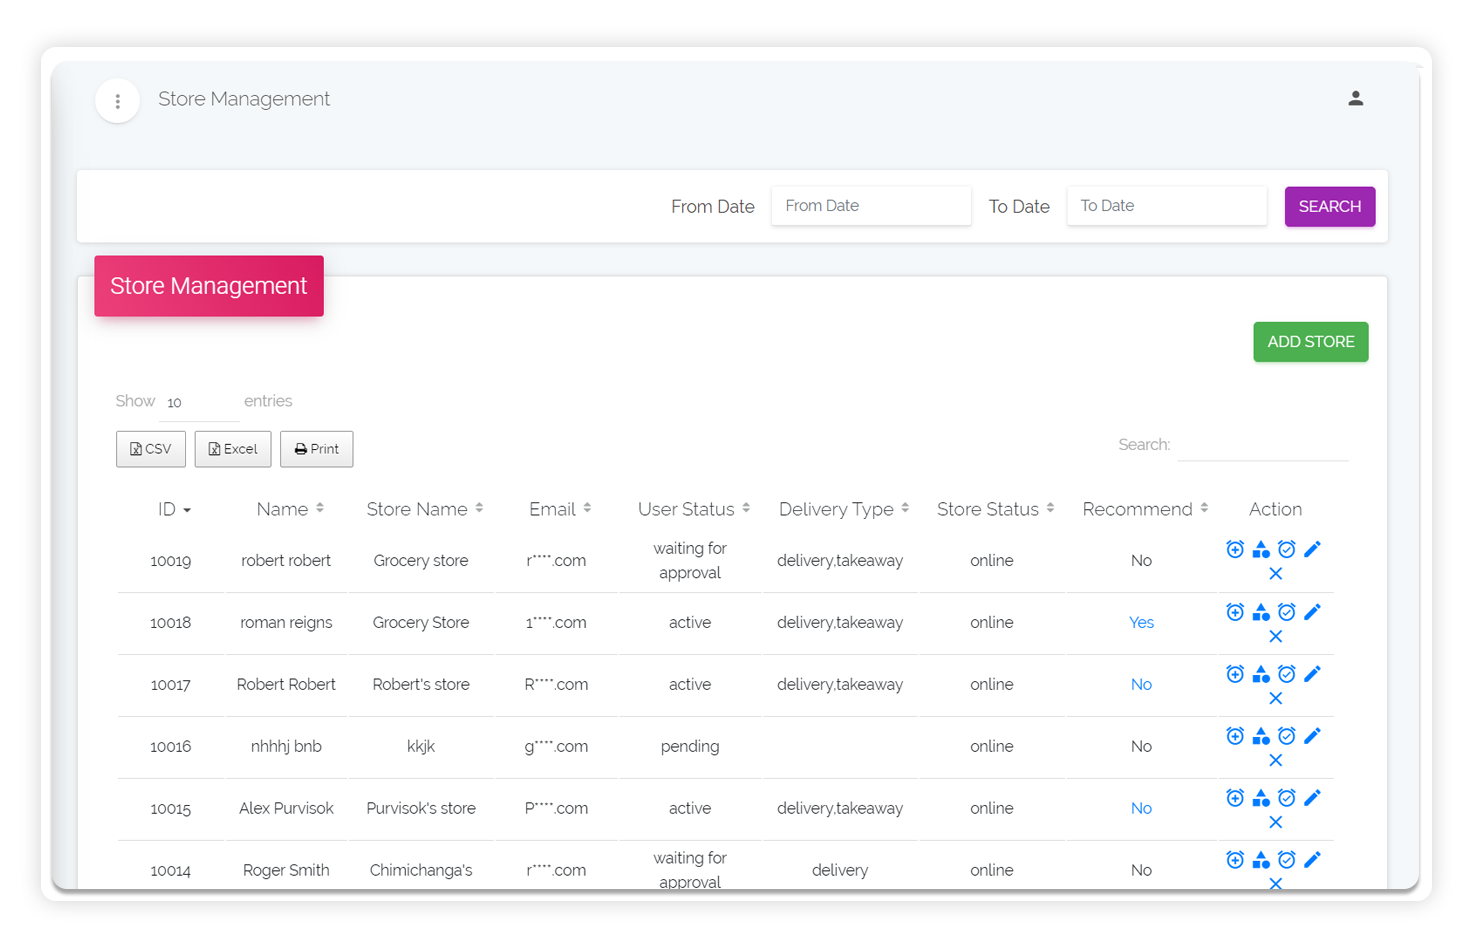Edit Purvisok's store with pencil icon
This screenshot has width=1481, height=950.
coord(1312,798)
